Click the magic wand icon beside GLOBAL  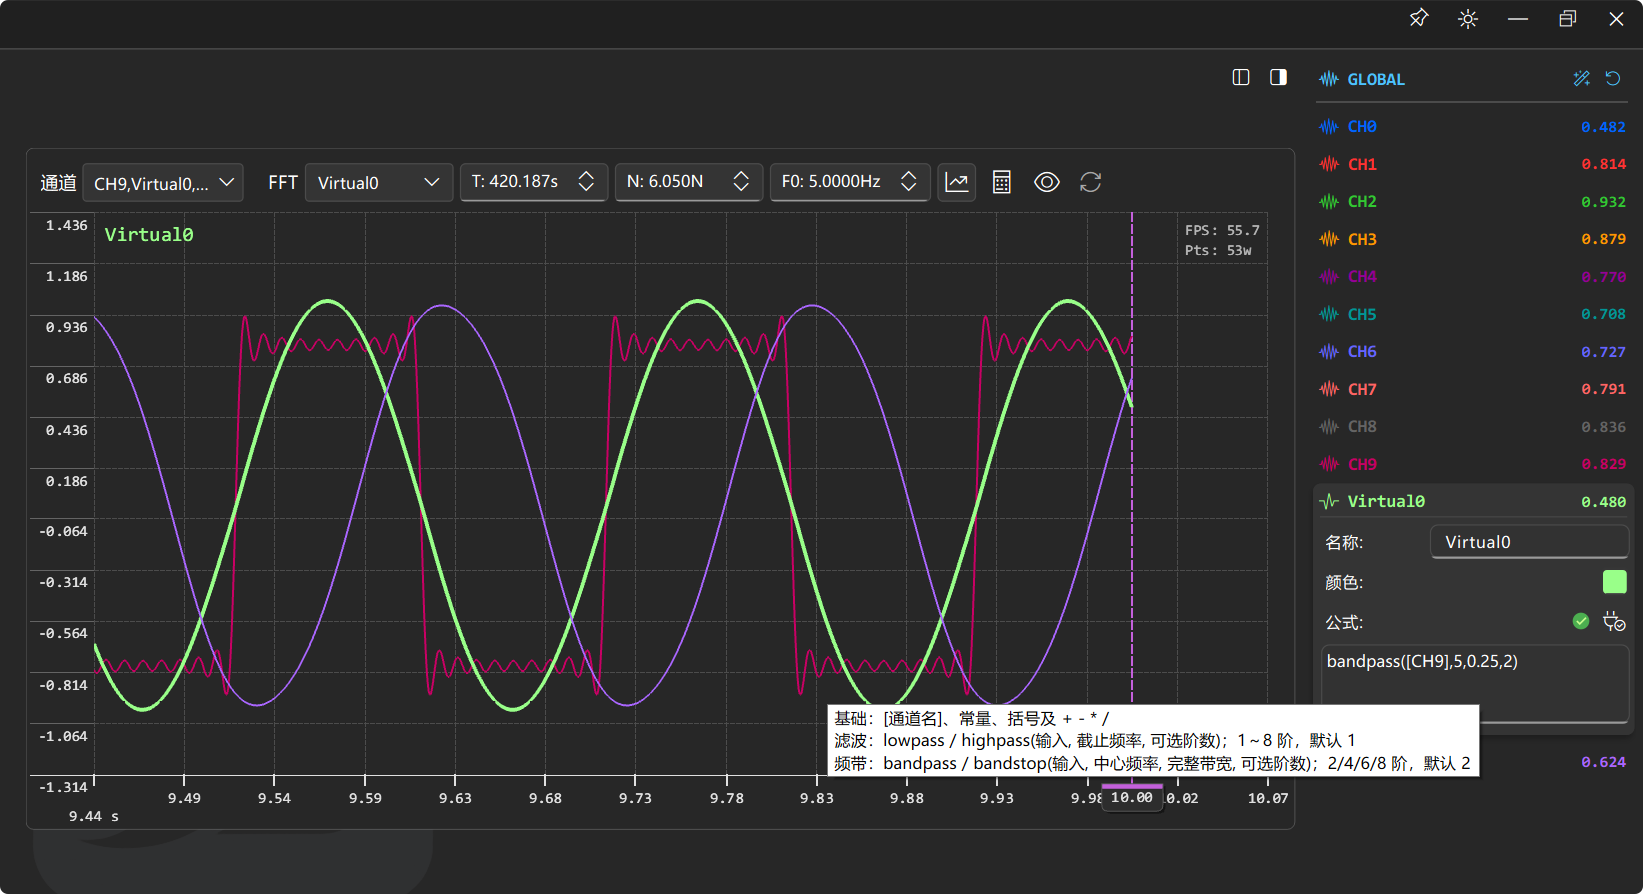pyautogui.click(x=1581, y=79)
